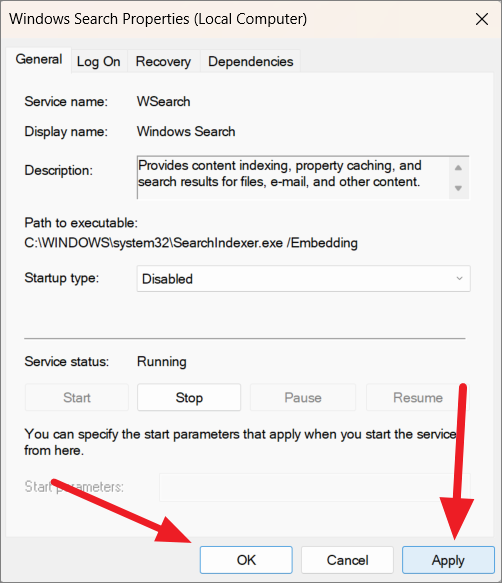Cancel the service property changes
502x583 pixels.
(347, 560)
